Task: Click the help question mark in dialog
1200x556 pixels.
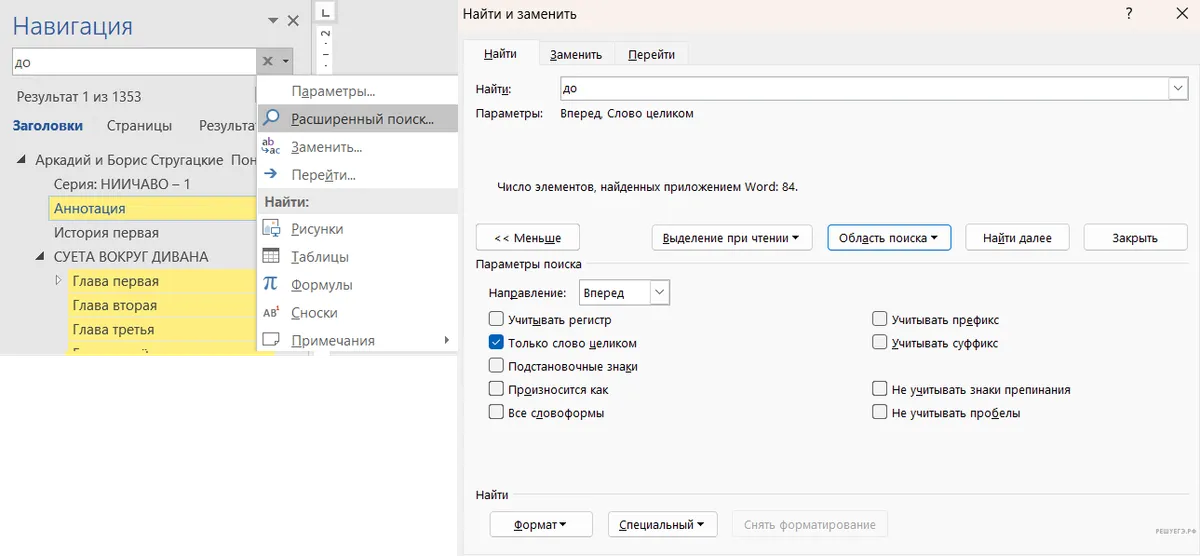Action: [1129, 14]
